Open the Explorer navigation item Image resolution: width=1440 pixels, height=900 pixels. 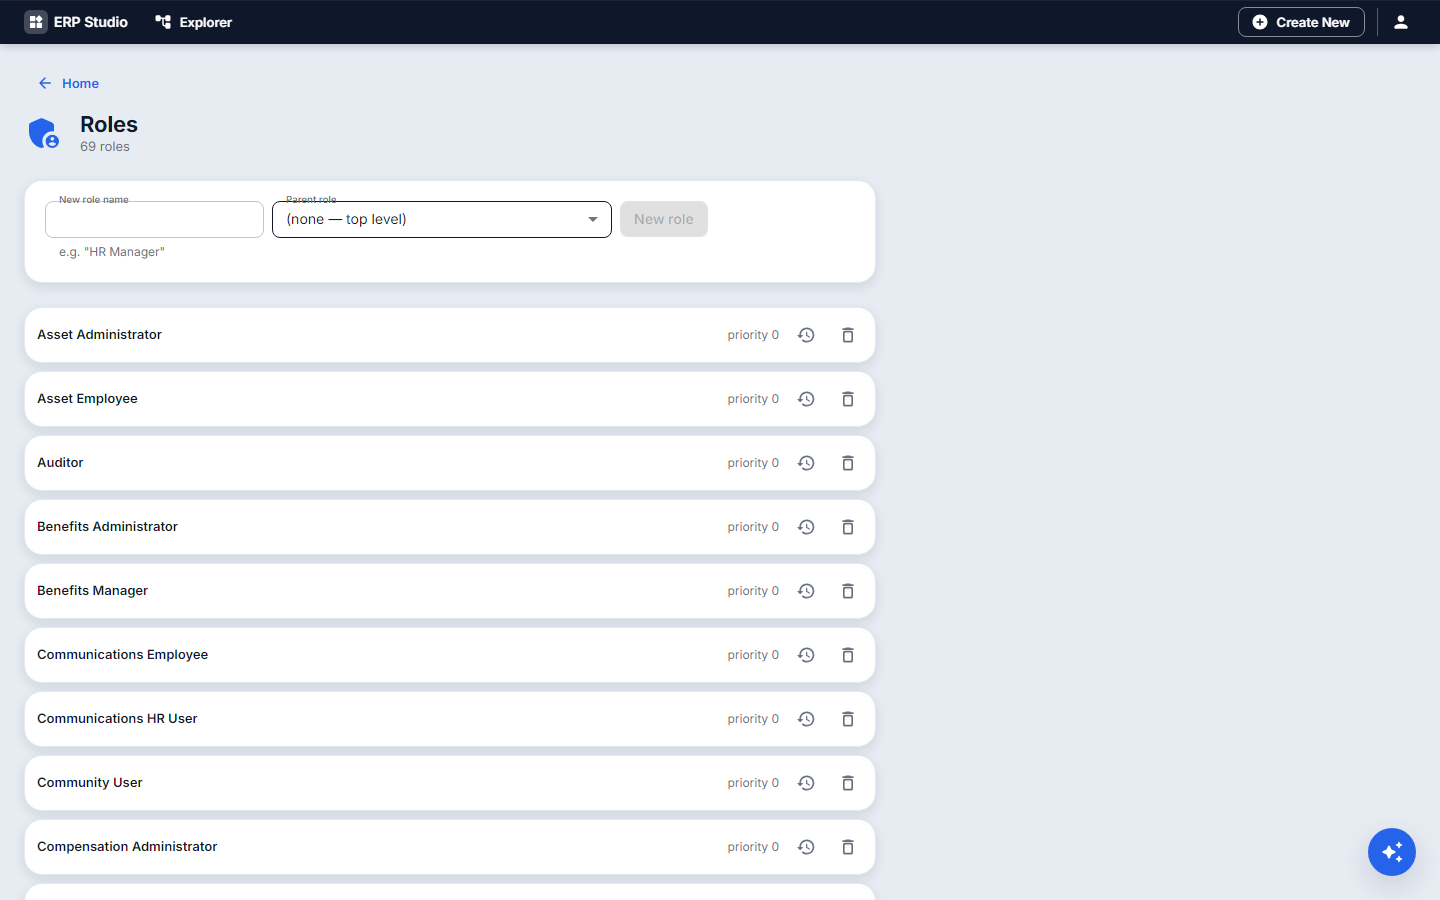click(194, 22)
